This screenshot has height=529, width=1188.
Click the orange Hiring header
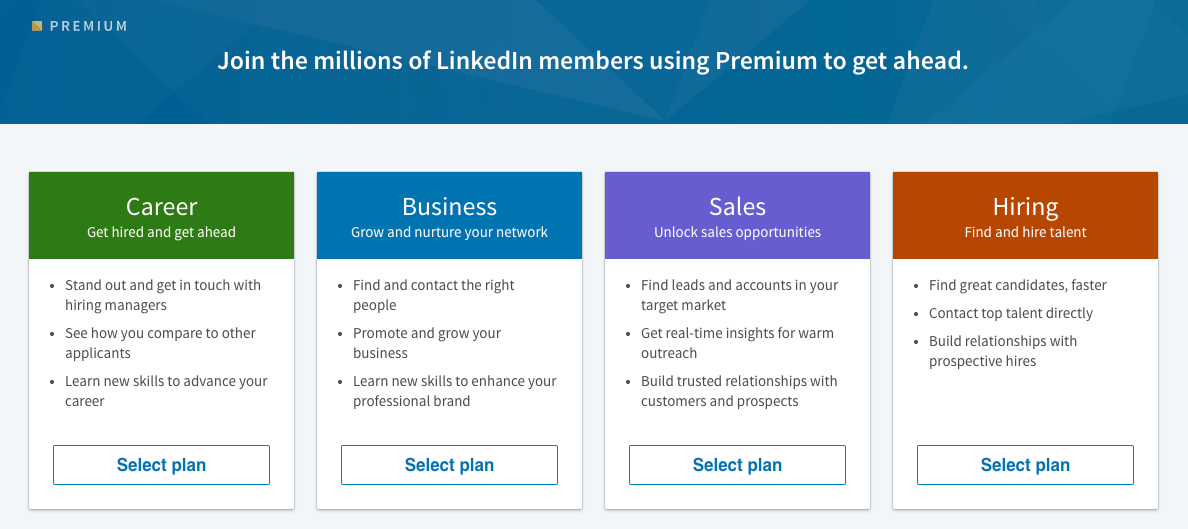pyautogui.click(x=1025, y=215)
